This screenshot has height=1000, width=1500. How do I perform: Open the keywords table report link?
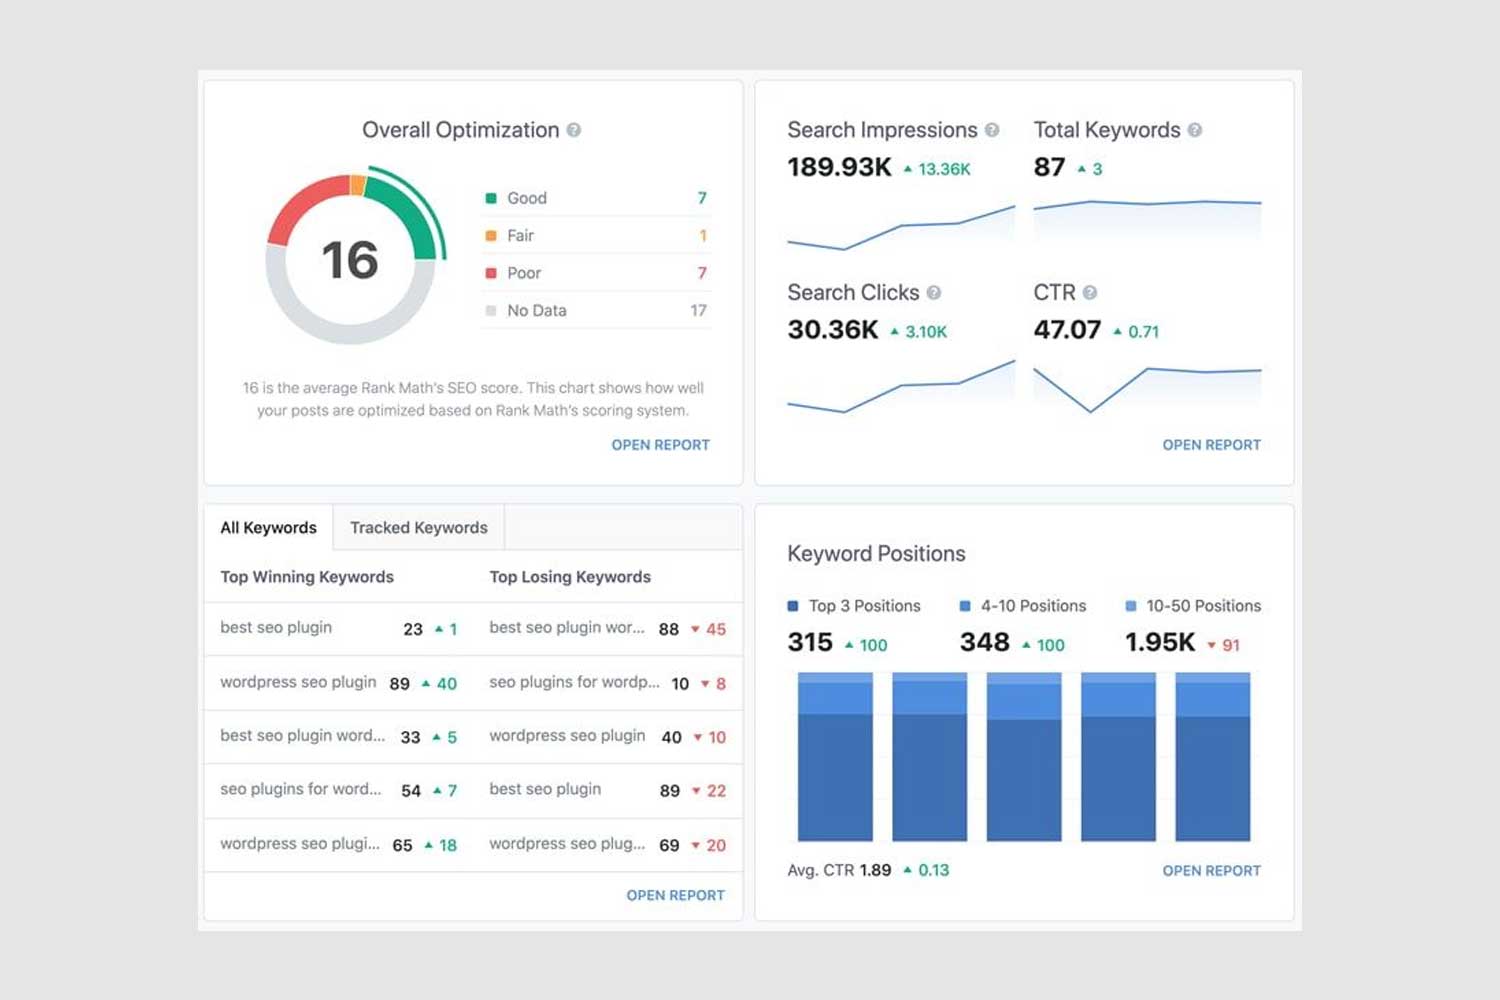click(675, 895)
